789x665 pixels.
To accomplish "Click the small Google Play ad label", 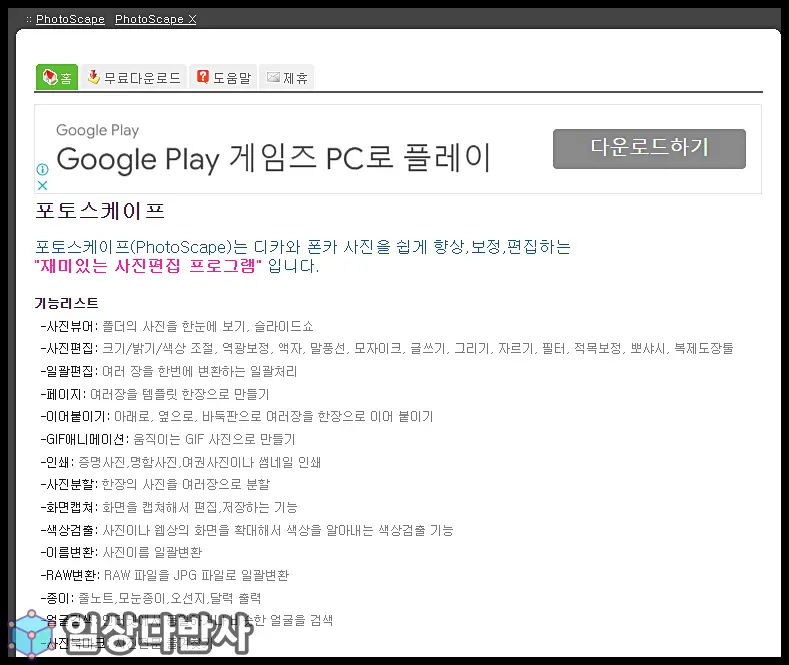I will coord(98,130).
